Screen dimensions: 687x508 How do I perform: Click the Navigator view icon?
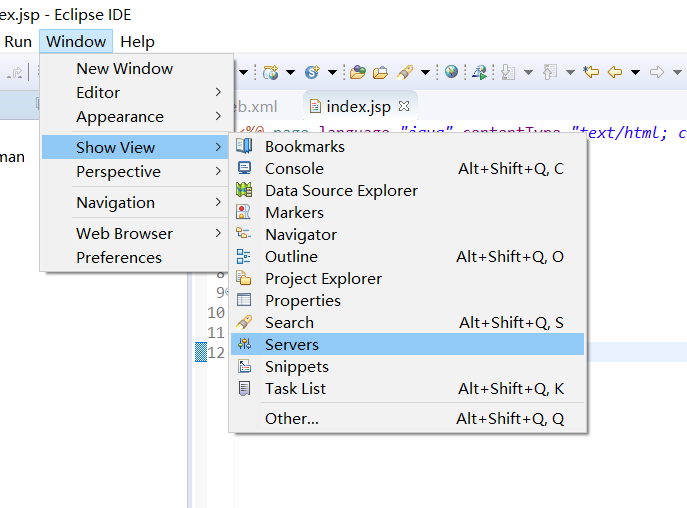tap(244, 233)
